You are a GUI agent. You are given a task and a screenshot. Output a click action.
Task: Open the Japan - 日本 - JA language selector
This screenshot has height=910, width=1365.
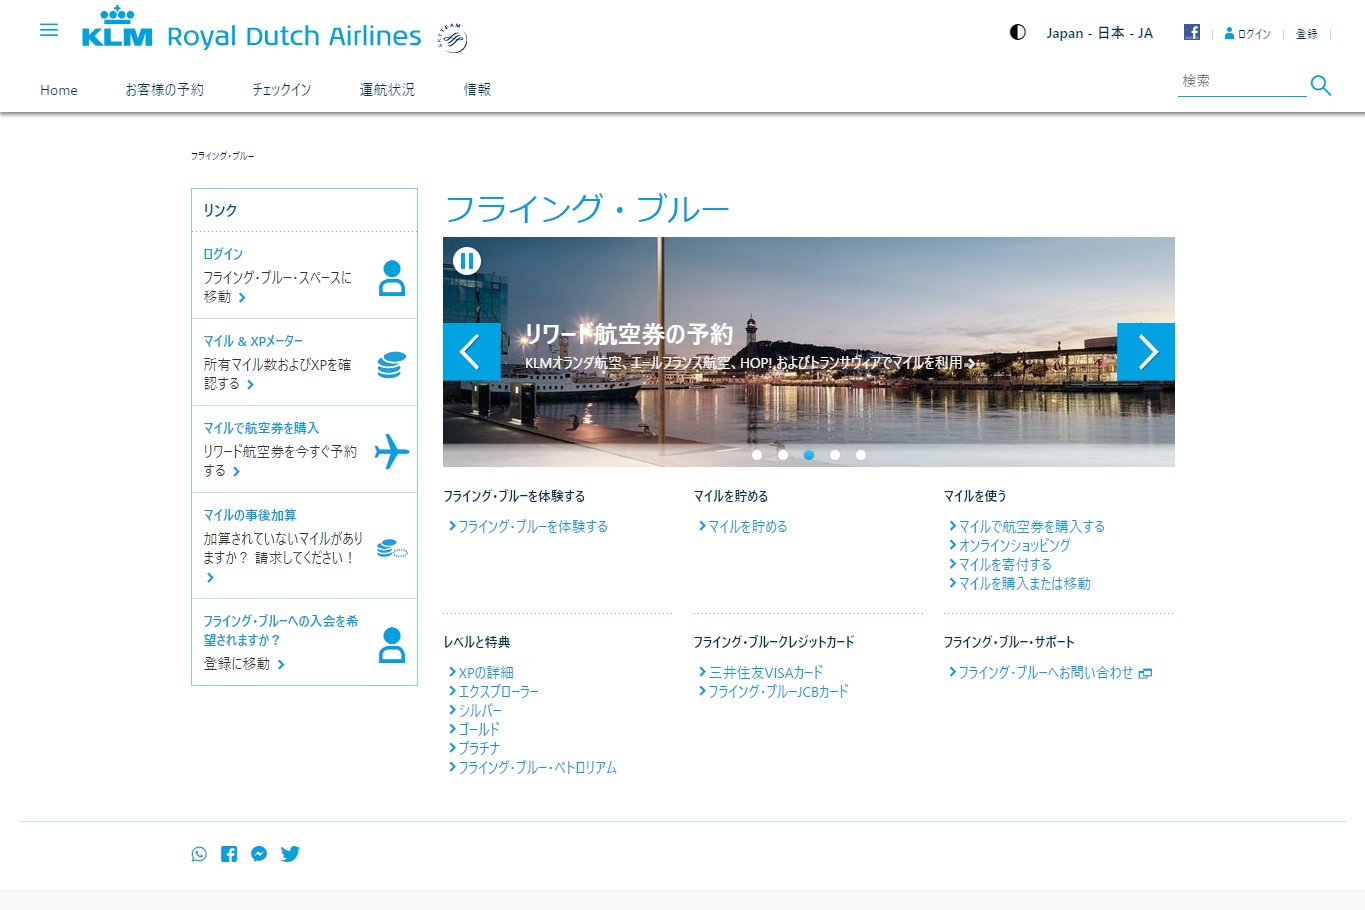[x=1099, y=33]
